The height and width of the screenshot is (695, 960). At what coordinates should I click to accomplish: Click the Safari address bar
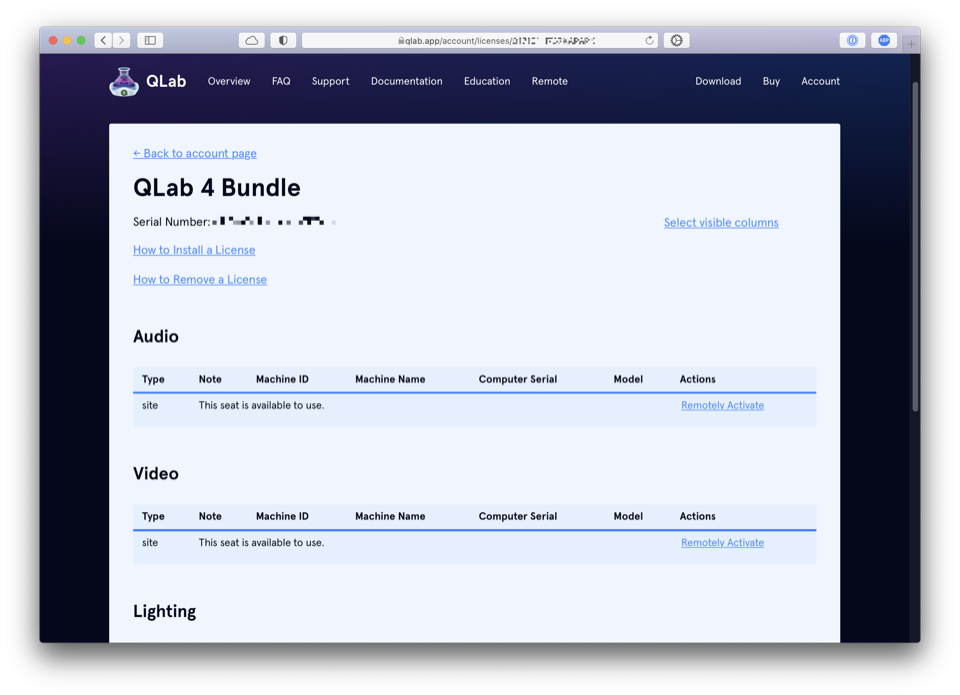[x=480, y=41]
